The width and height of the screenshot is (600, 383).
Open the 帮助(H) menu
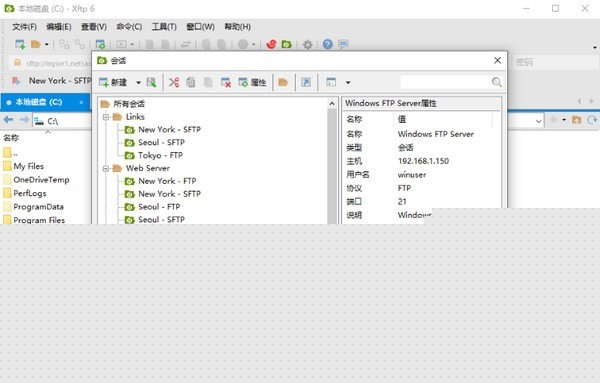(x=238, y=27)
